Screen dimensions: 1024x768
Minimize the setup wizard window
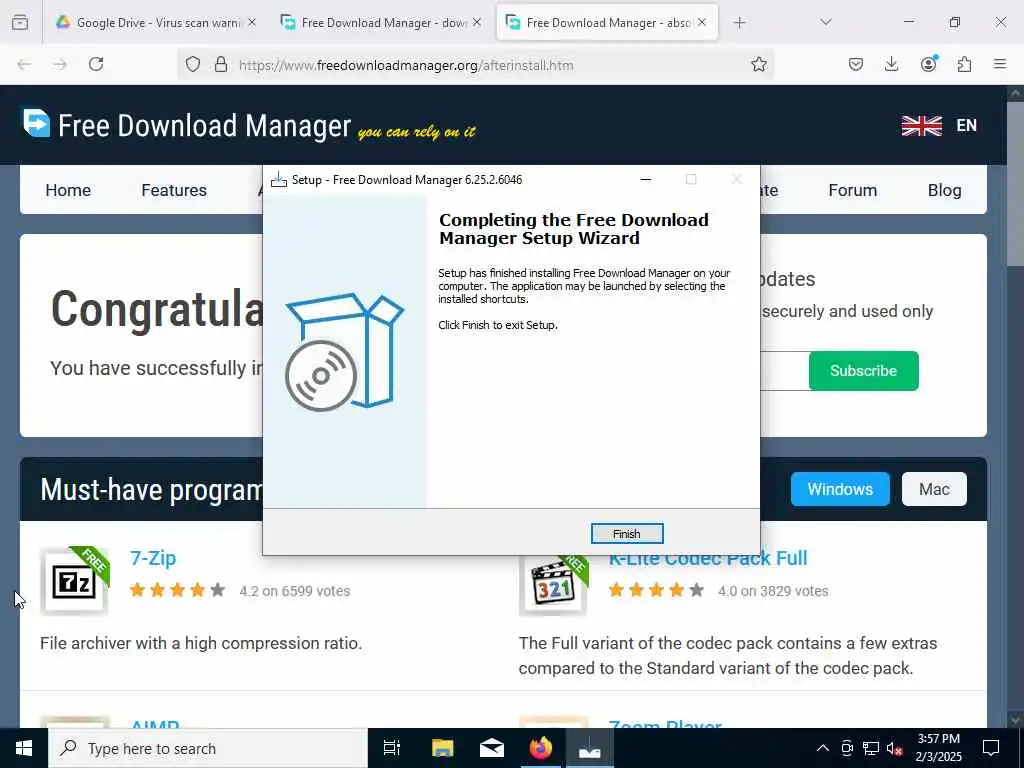pyautogui.click(x=646, y=180)
